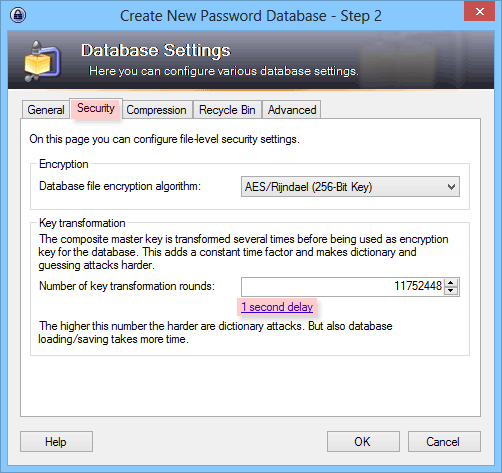Screen dimensions: 502x473
Task: Increase key transformation rounds with up arrow
Action: click(451, 283)
